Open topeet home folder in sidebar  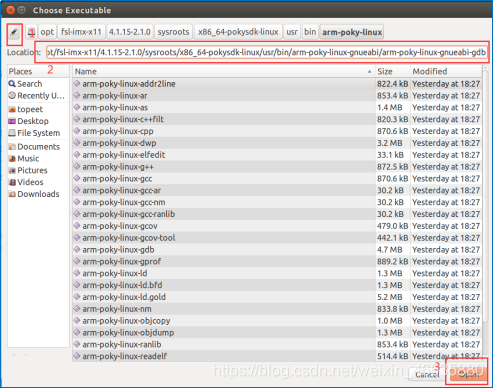(26, 109)
